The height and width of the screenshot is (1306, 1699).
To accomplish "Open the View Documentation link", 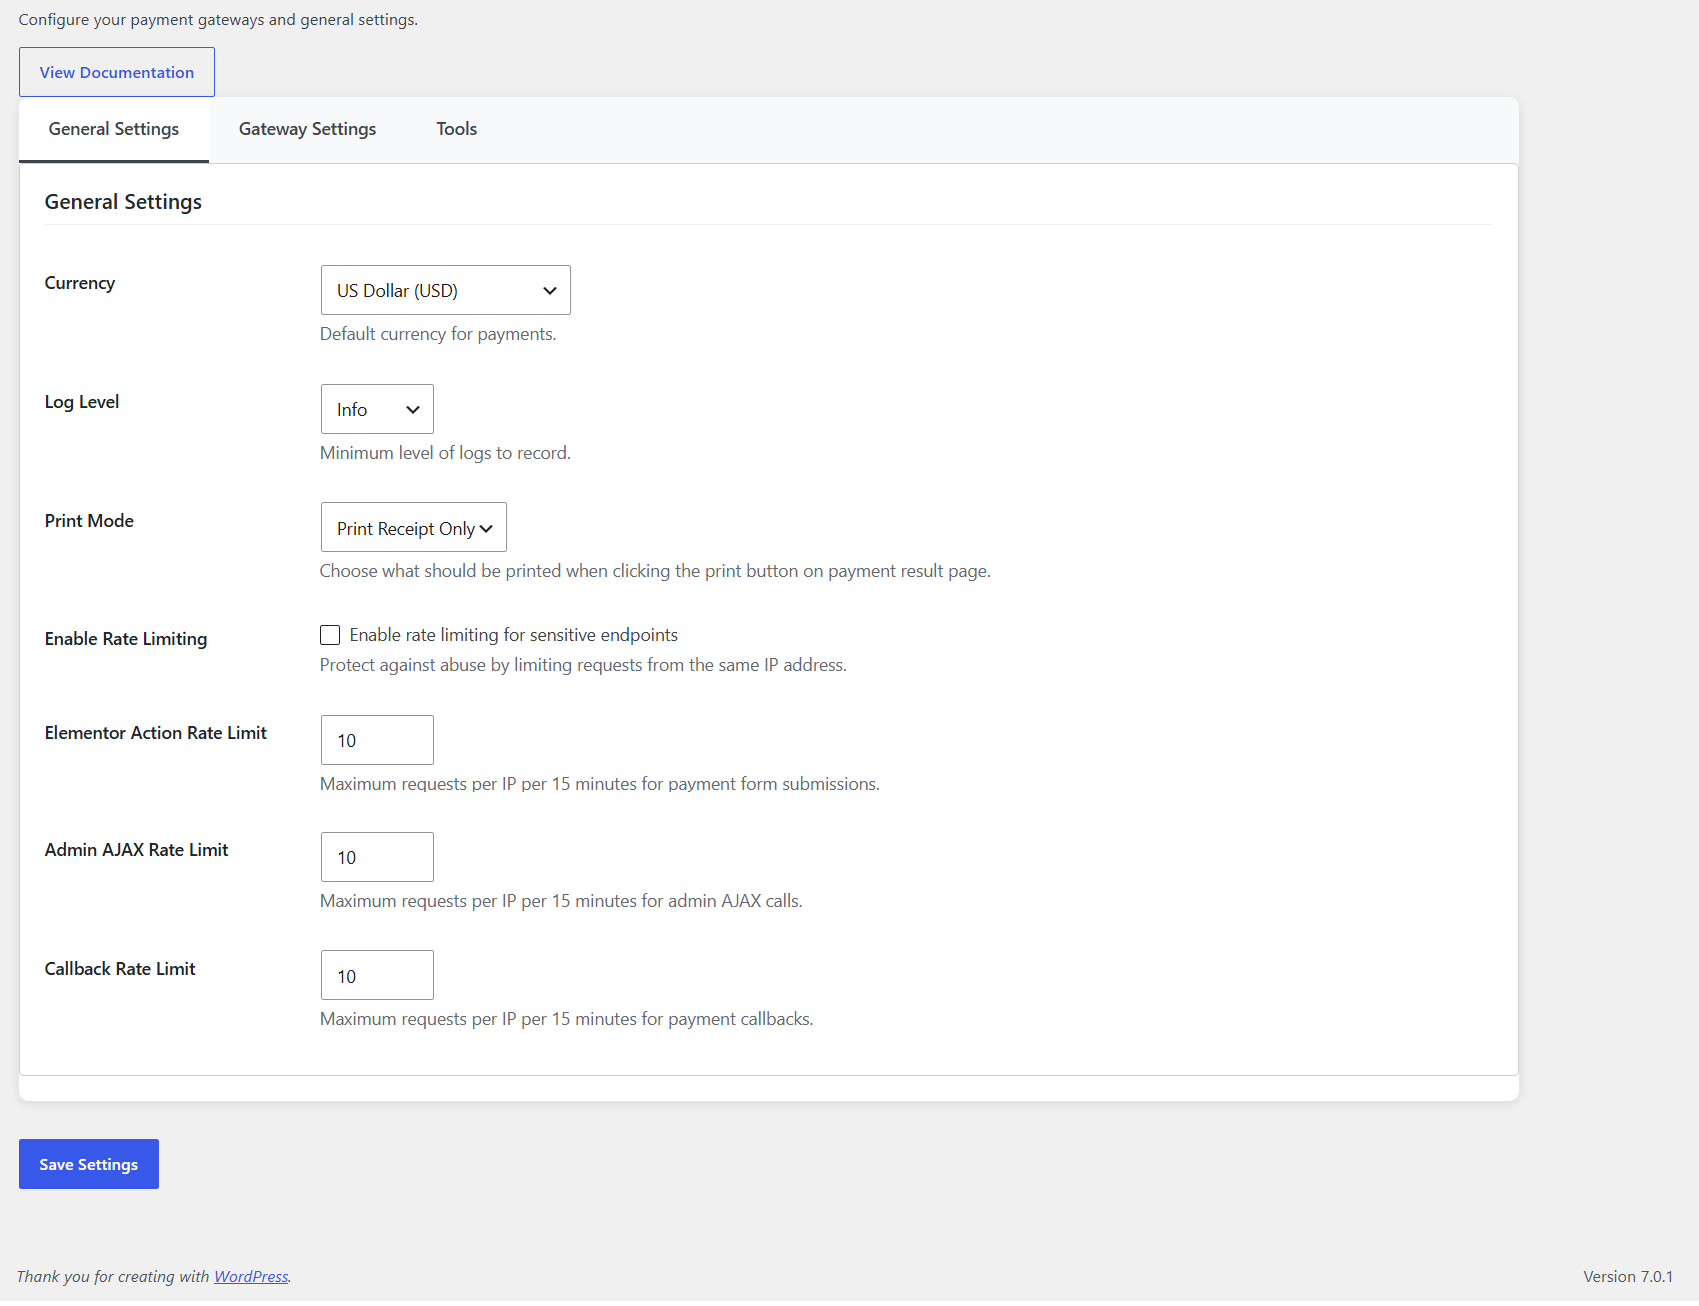I will pyautogui.click(x=117, y=72).
